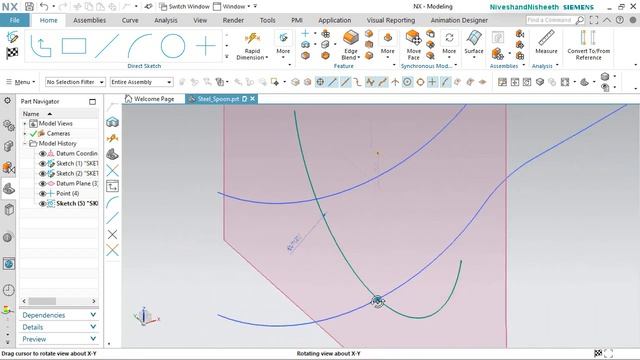Switch to the Render ribbon tab
Viewport: 640px width, 360px height.
click(x=233, y=20)
